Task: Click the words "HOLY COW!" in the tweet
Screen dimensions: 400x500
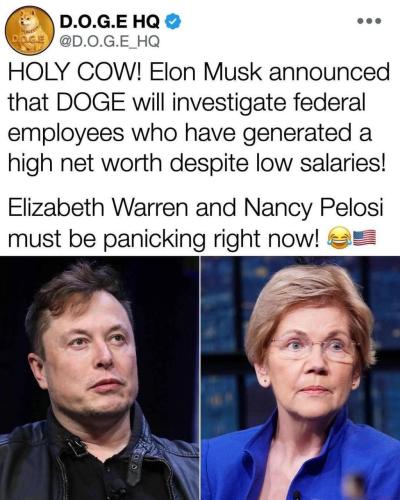Action: (75, 72)
